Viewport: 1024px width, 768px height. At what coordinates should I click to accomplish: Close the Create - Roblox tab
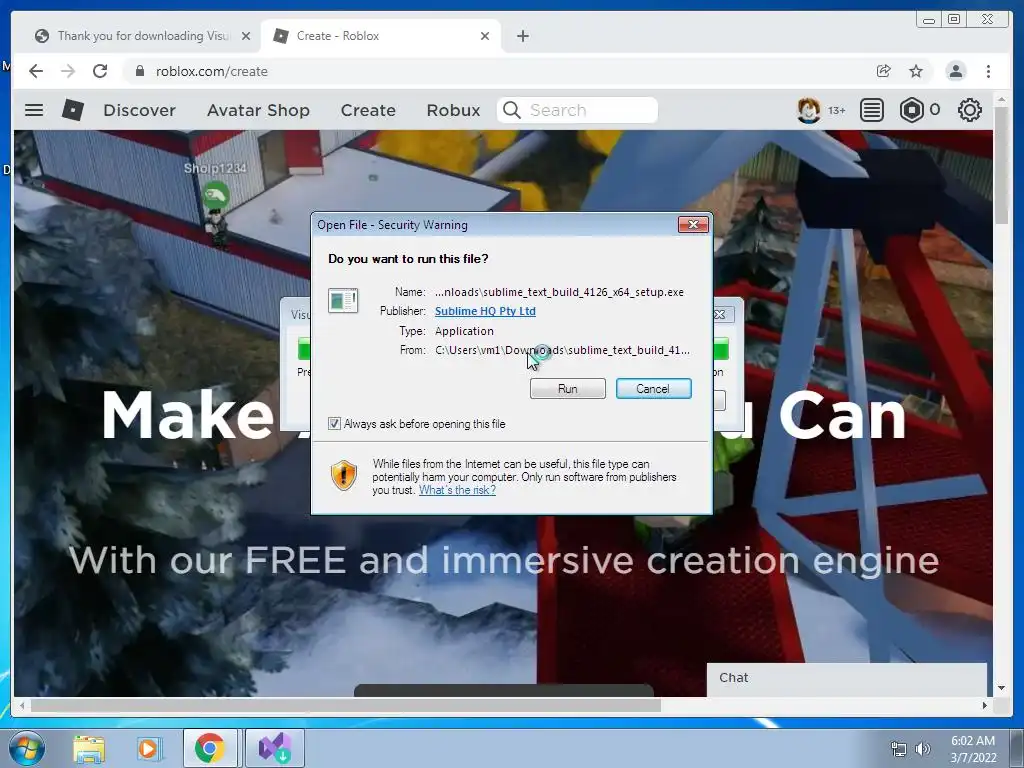(485, 36)
